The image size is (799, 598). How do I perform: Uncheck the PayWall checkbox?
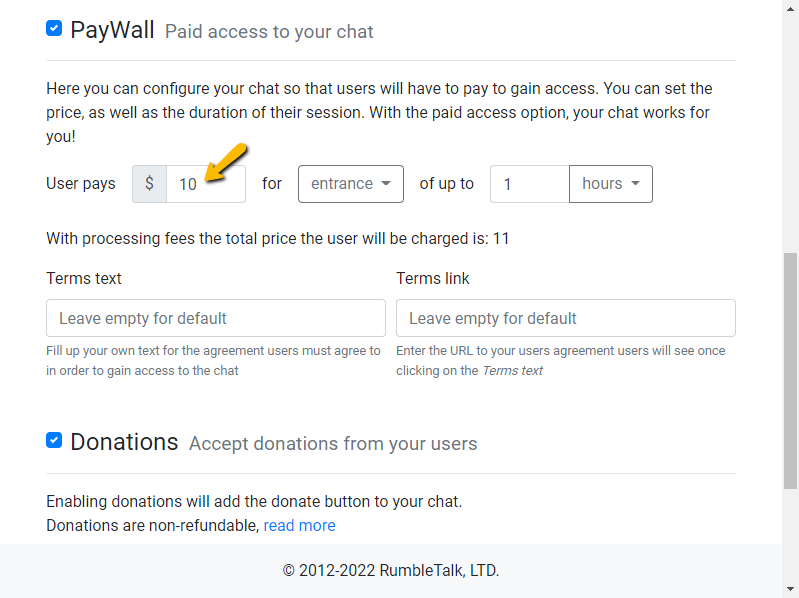tap(54, 29)
